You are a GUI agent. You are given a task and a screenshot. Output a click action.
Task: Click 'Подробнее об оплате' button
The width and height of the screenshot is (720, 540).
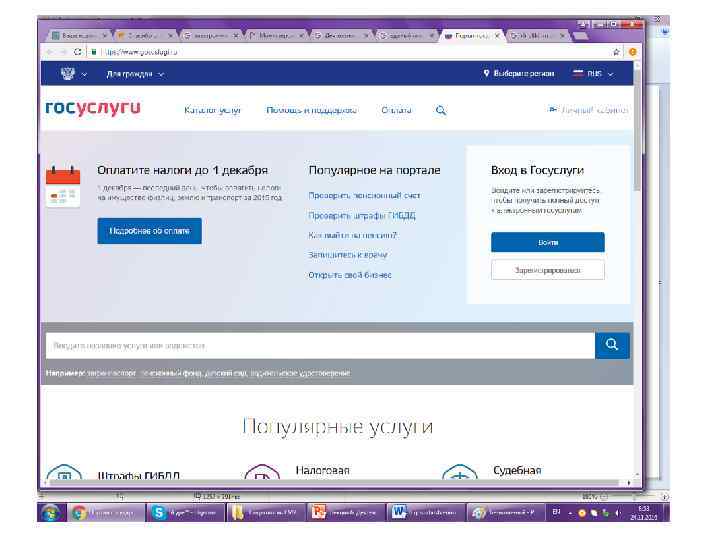(149, 231)
